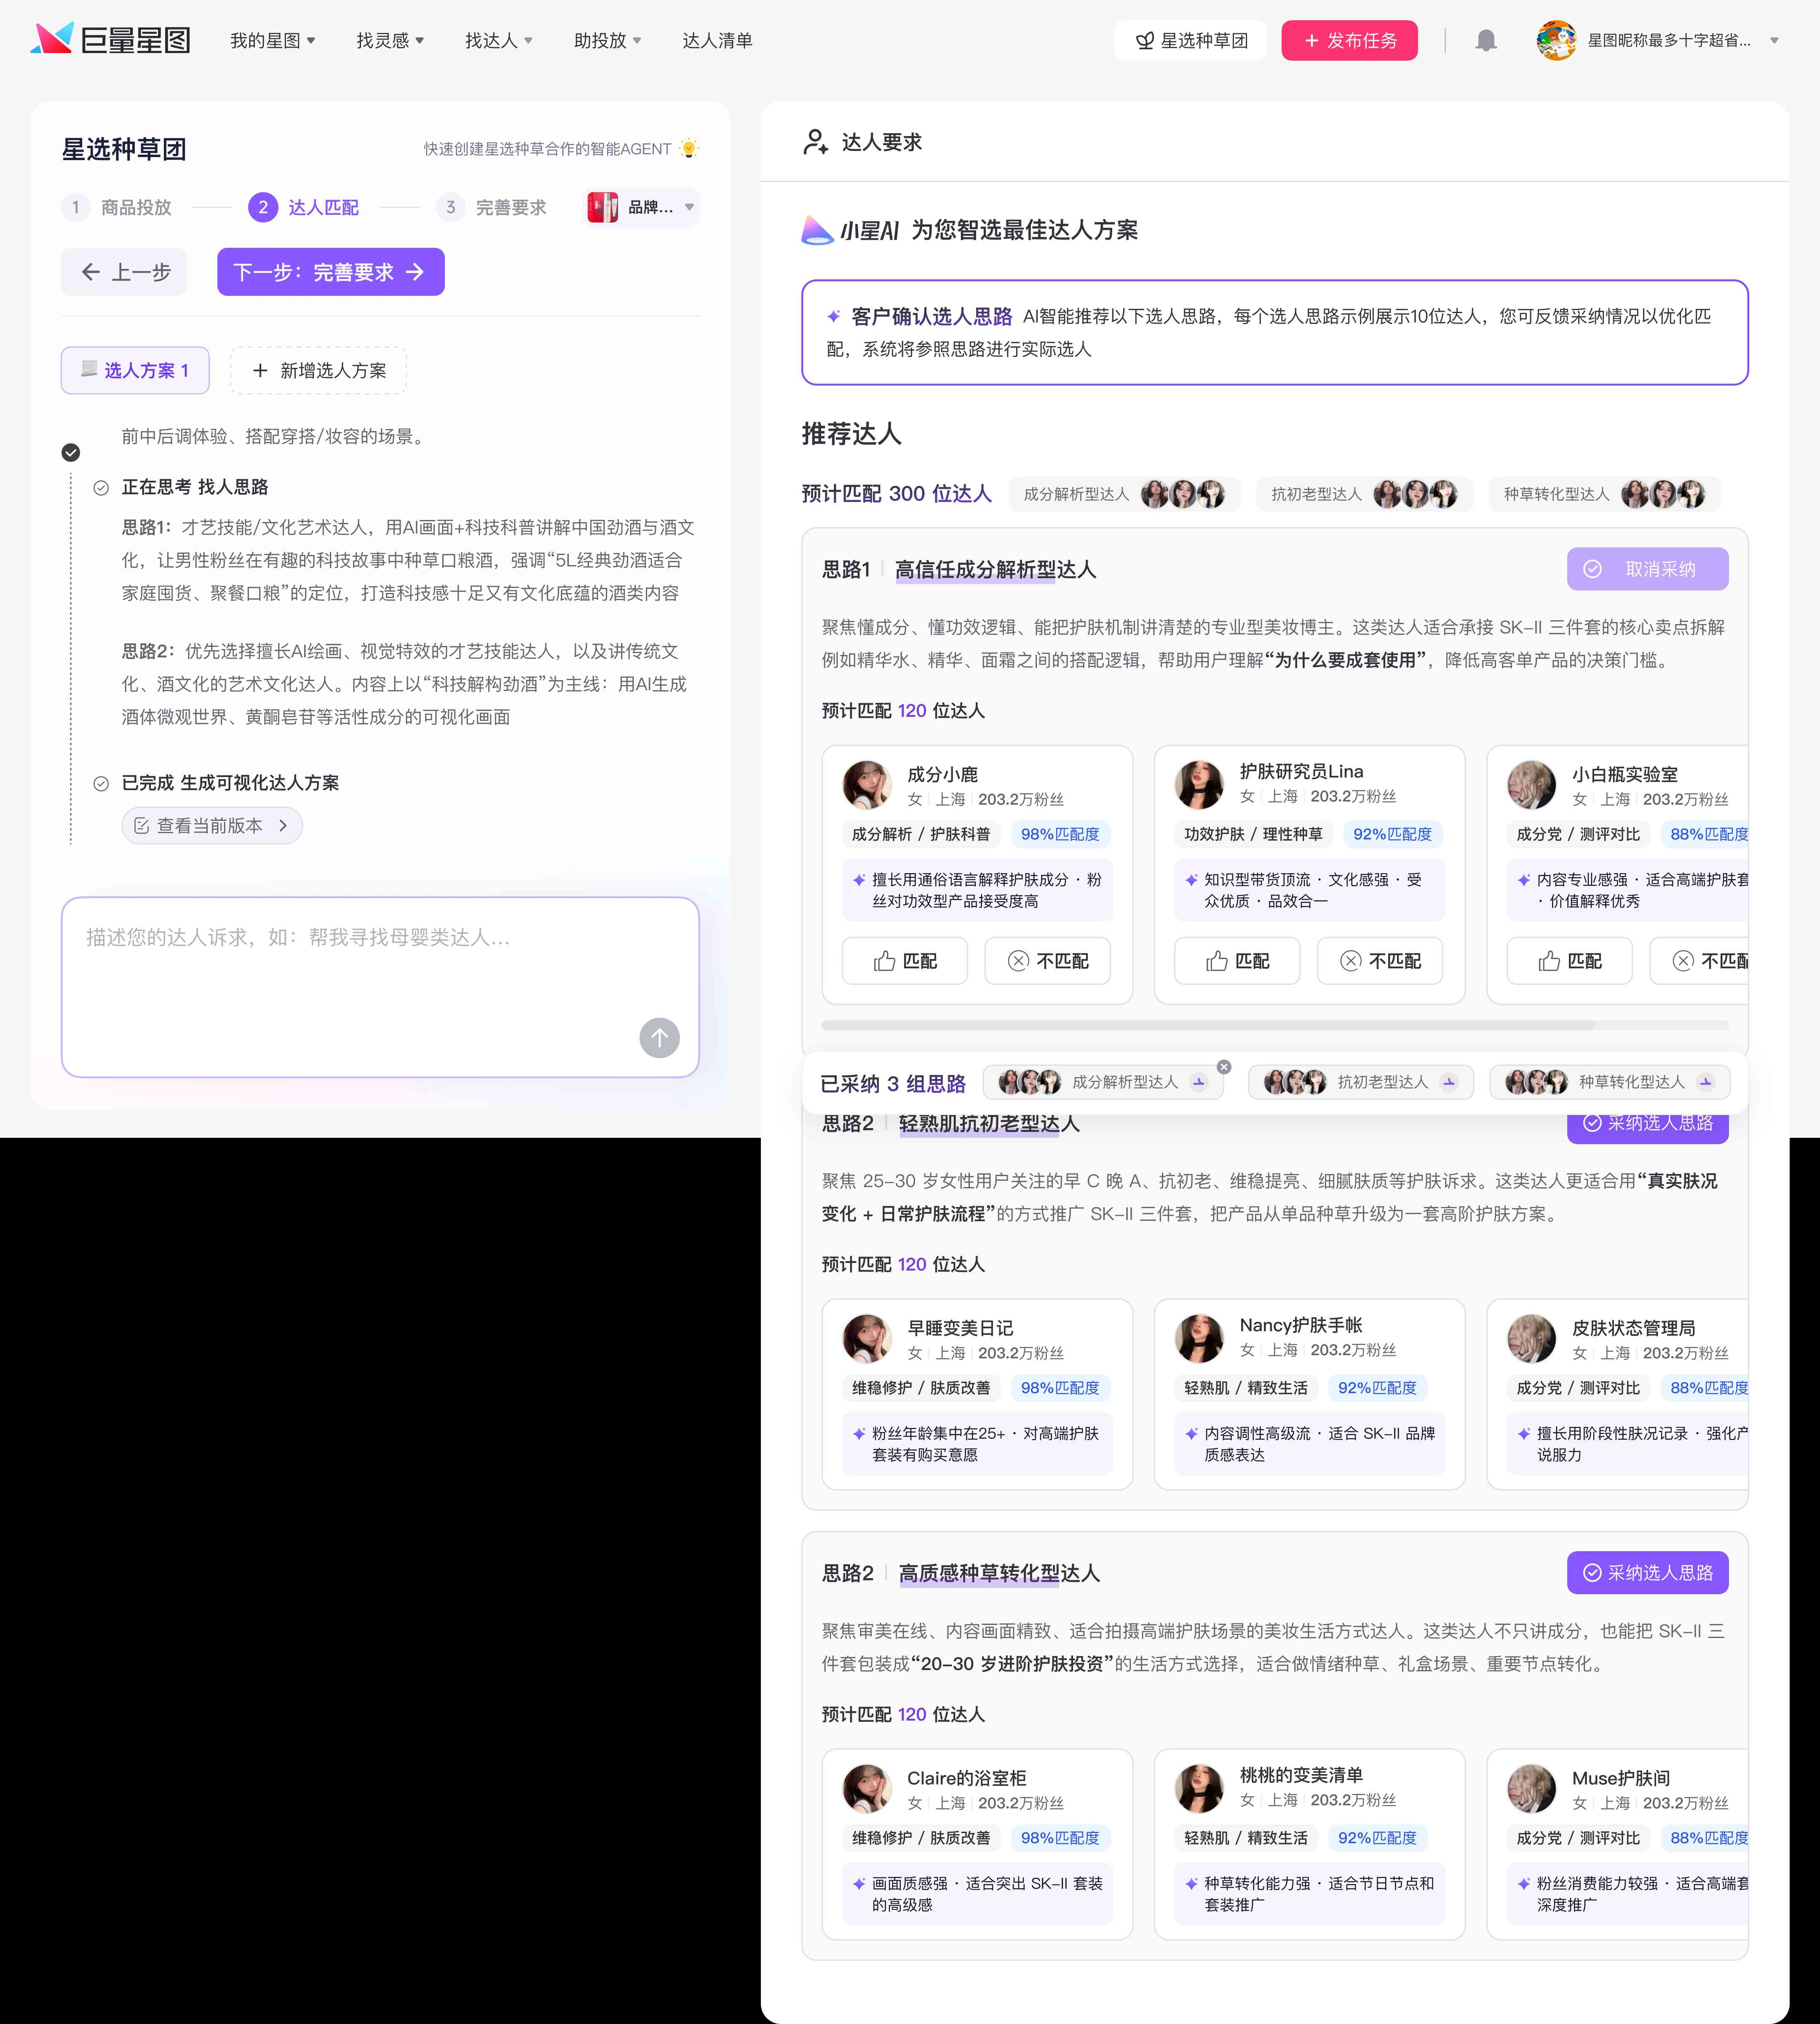Toggle 正在思考 选人思路 step check

[101, 488]
